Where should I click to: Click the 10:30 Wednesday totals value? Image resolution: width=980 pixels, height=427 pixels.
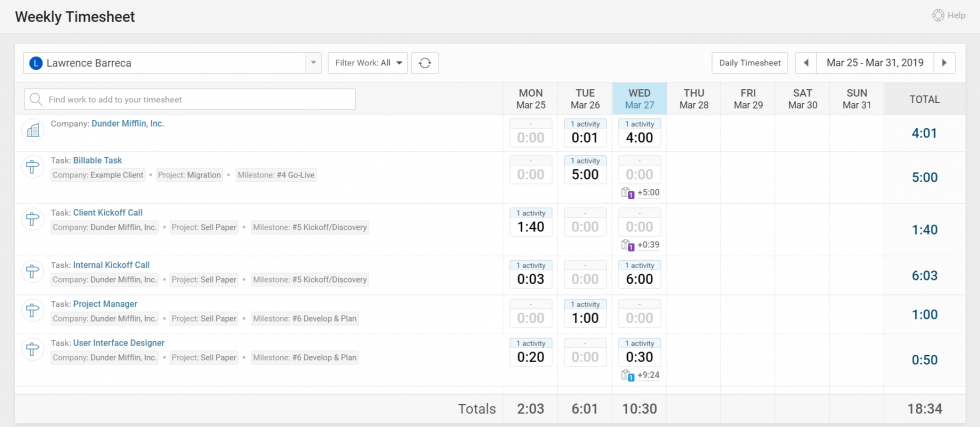639,409
